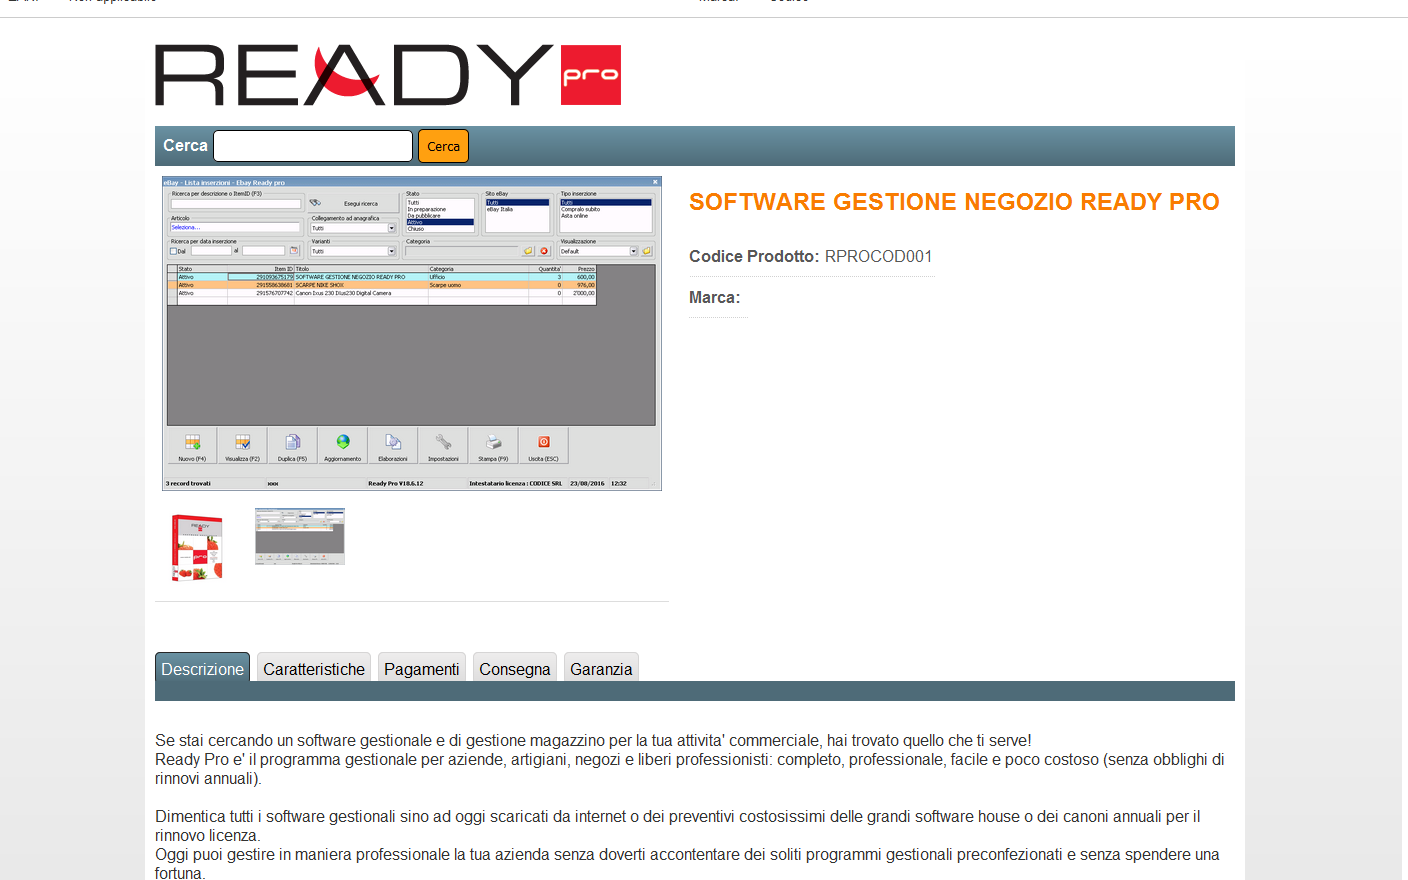Viewport: 1408px width, 880px height.
Task: Click the orange Cerca button
Action: [443, 146]
